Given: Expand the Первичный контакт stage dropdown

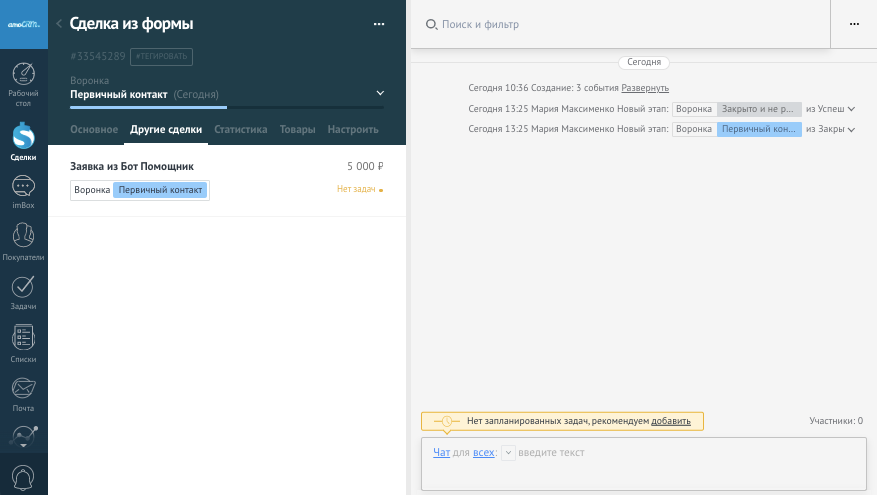Looking at the screenshot, I should tap(379, 93).
